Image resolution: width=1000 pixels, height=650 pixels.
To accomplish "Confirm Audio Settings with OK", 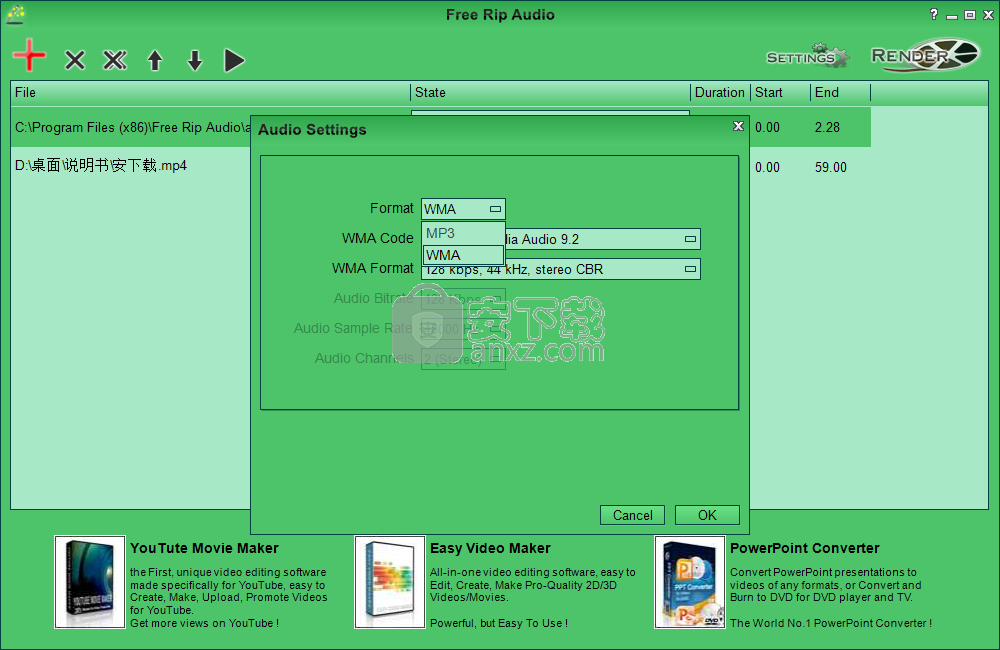I will click(x=707, y=515).
